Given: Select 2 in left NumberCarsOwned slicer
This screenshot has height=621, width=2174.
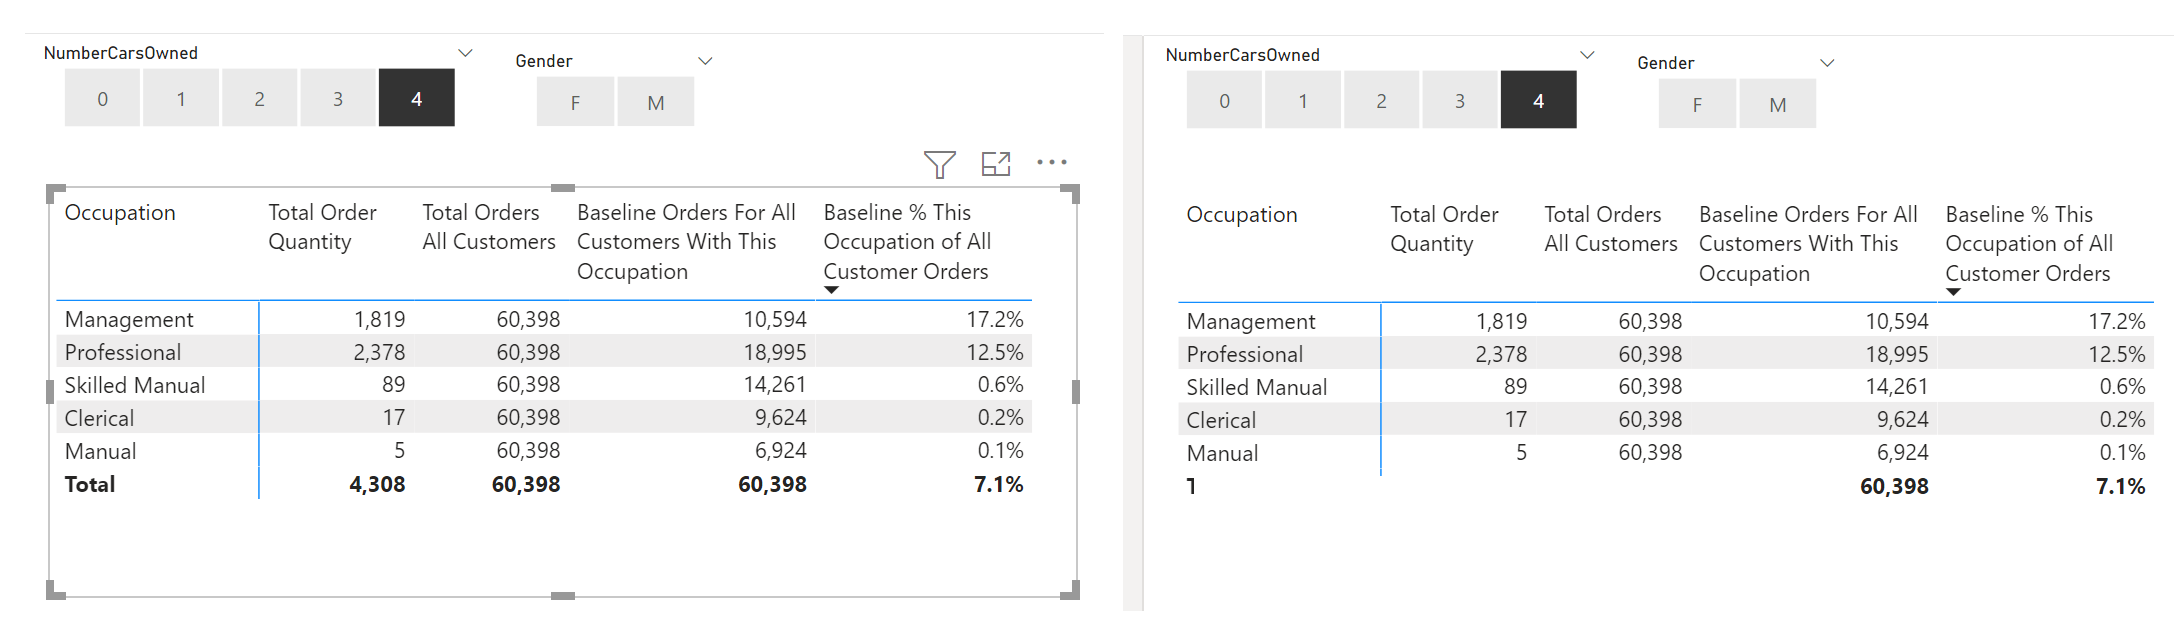Looking at the screenshot, I should coord(260,98).
